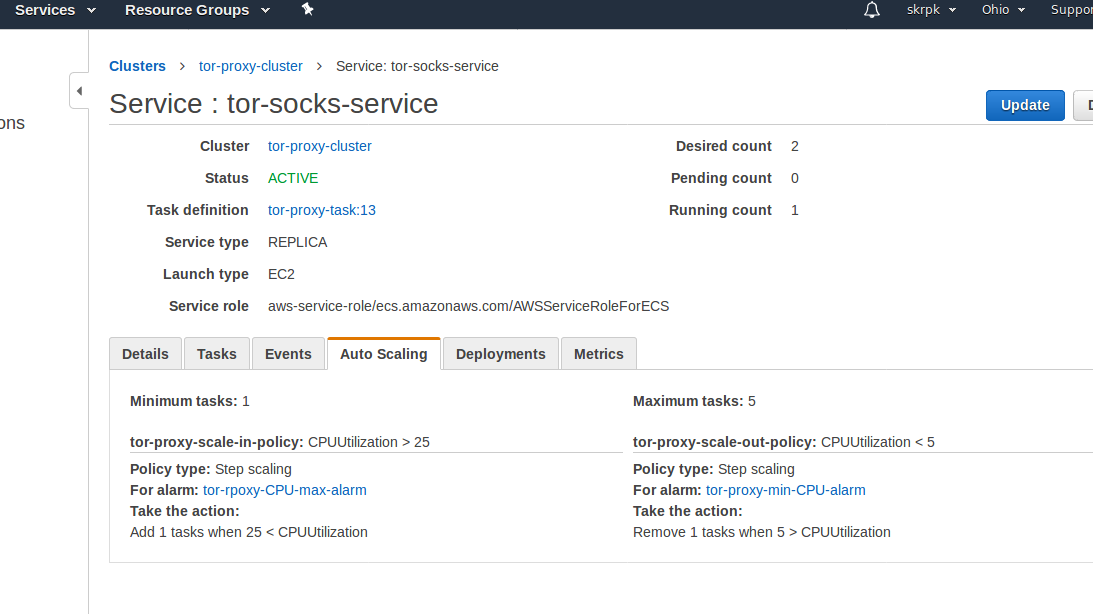1093x614 pixels.
Task: Open the tor-rpoxy-CPU-max-alarm link
Action: click(x=284, y=490)
